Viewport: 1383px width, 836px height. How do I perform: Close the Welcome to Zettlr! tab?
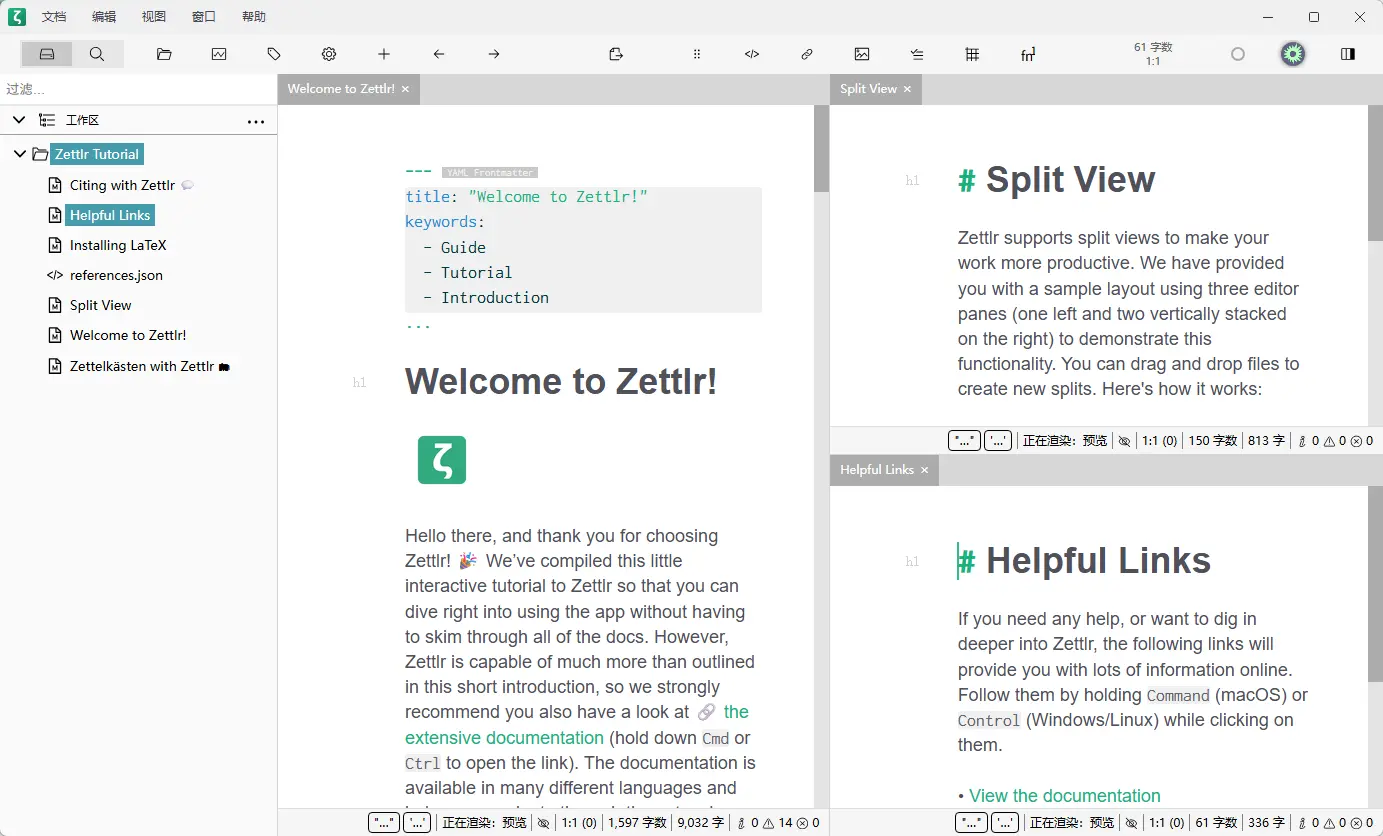[405, 89]
